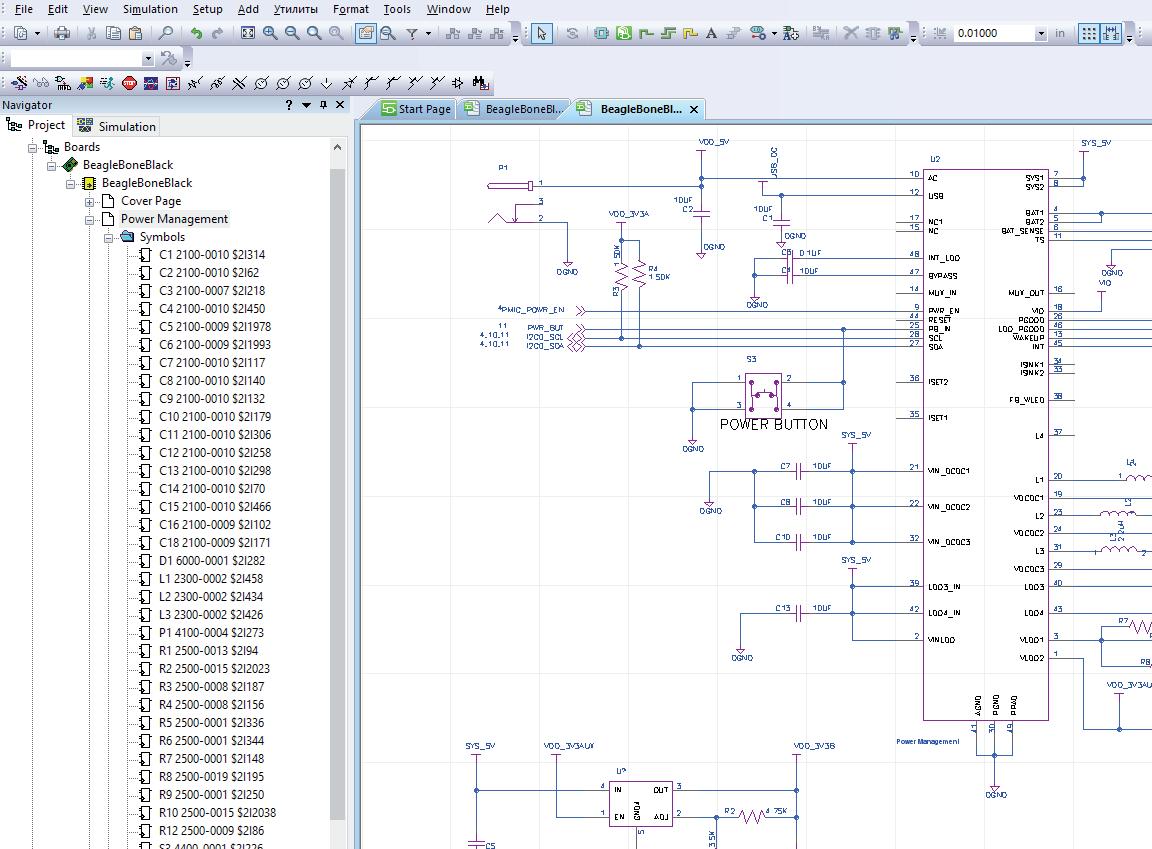Click the Fit All view icon
The height and width of the screenshot is (849, 1152).
(x=248, y=33)
